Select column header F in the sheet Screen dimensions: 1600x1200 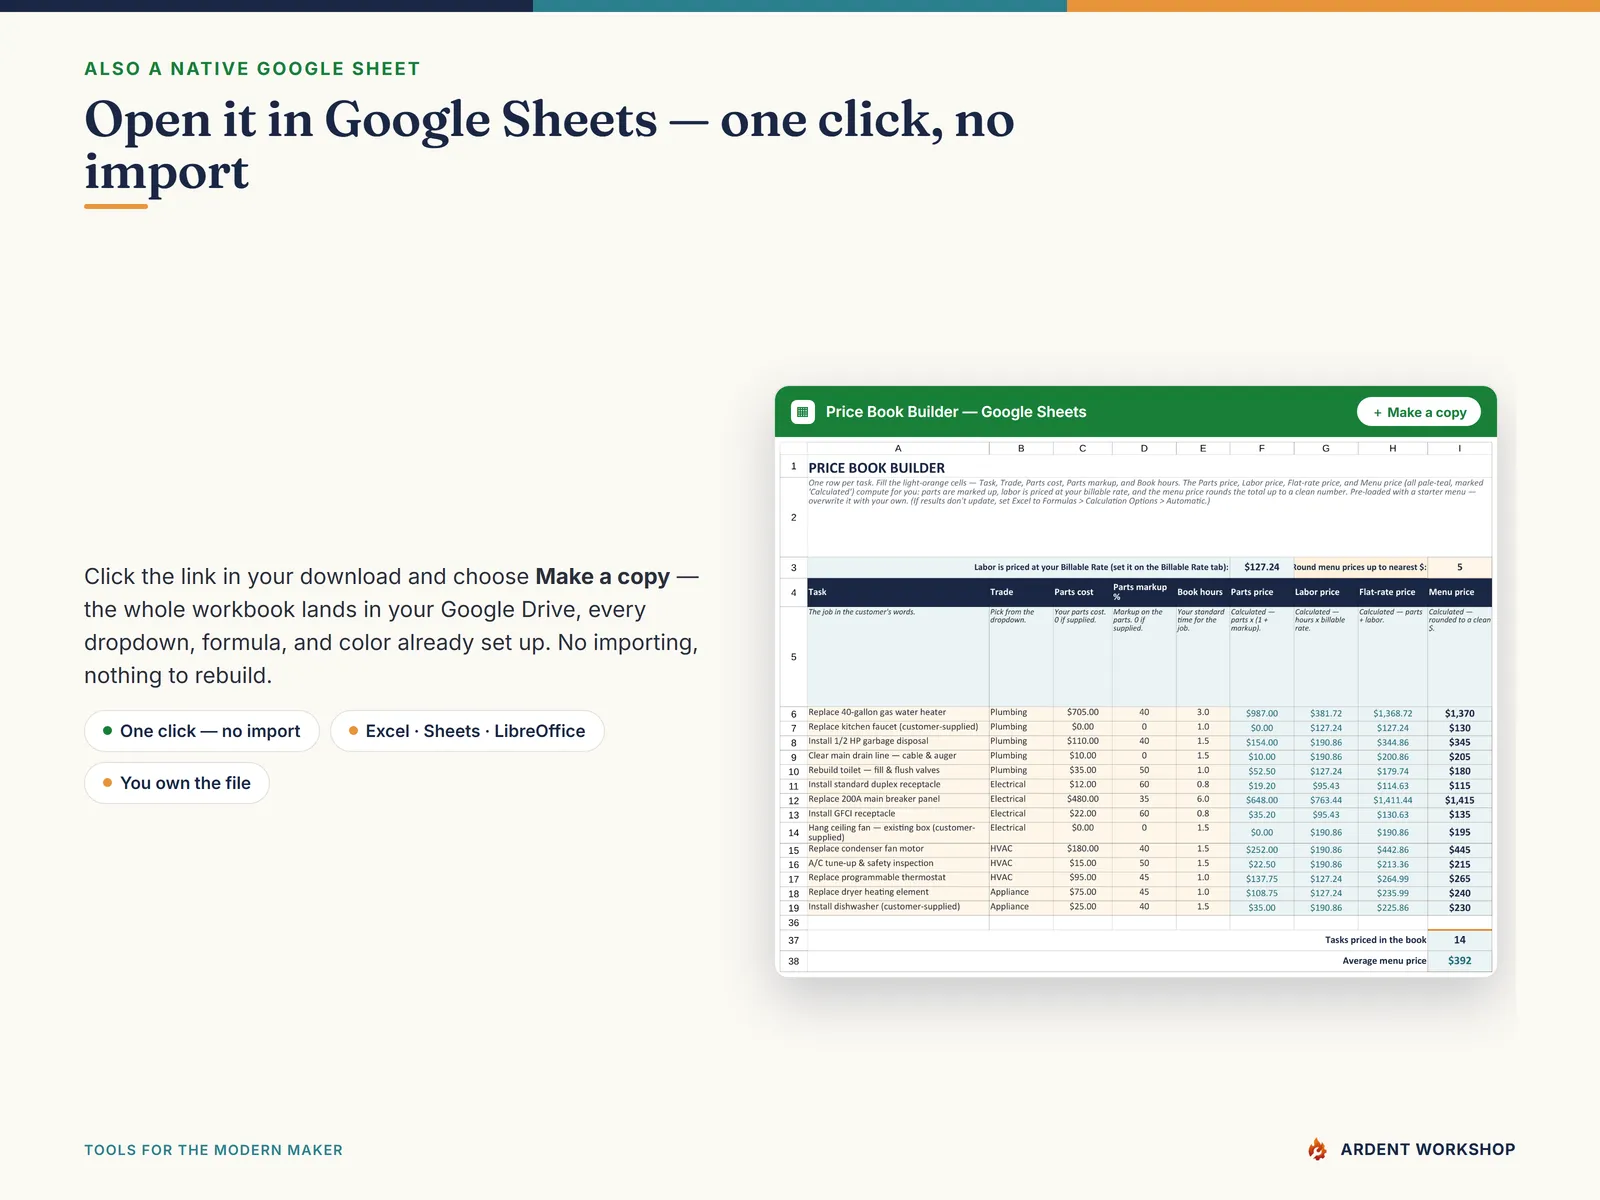[x=1262, y=448]
